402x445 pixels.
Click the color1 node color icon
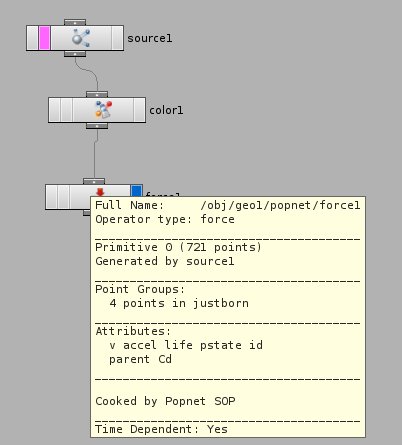(x=103, y=110)
